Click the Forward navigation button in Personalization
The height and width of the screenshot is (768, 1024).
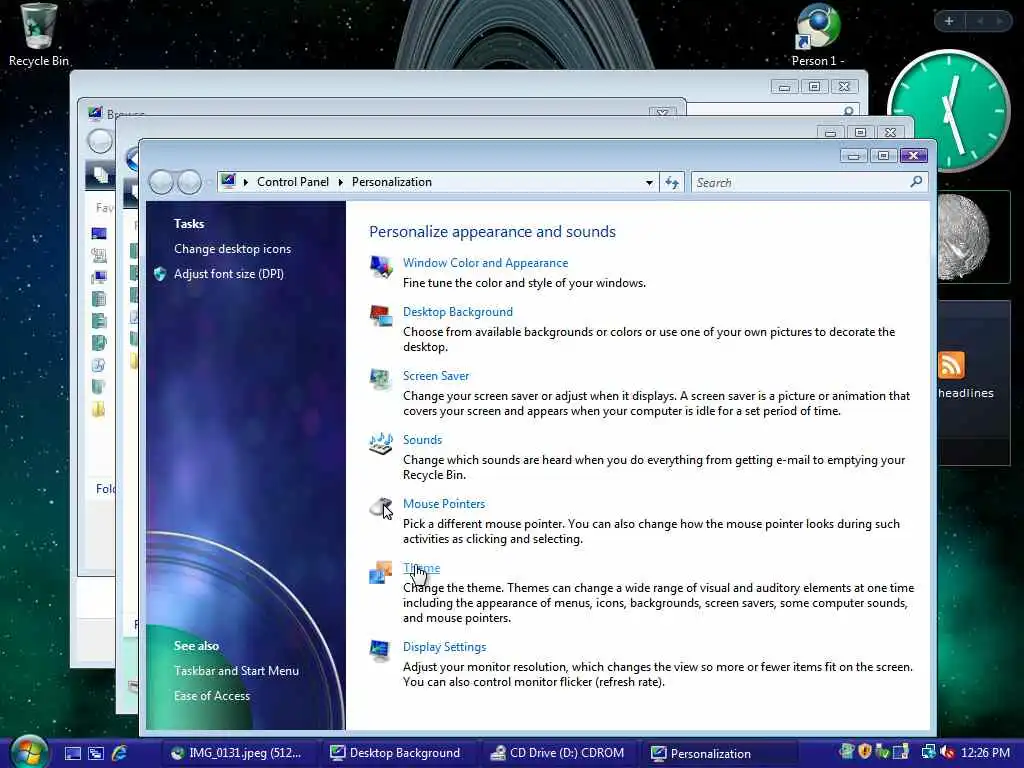point(189,182)
